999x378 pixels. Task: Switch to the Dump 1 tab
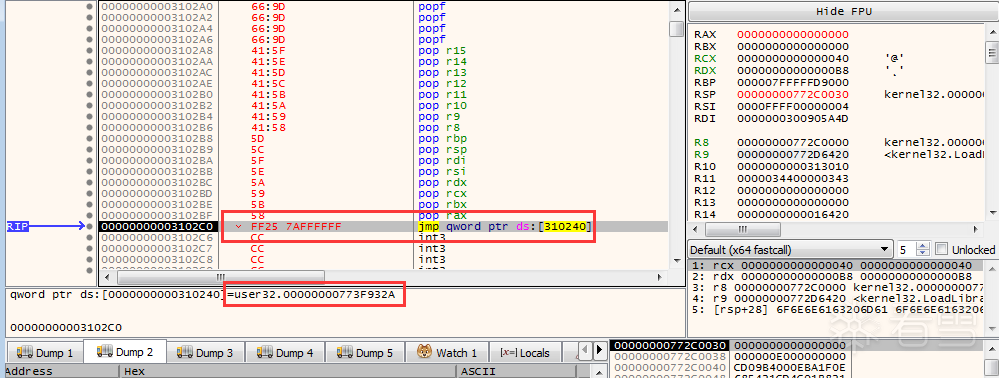pyautogui.click(x=45, y=353)
